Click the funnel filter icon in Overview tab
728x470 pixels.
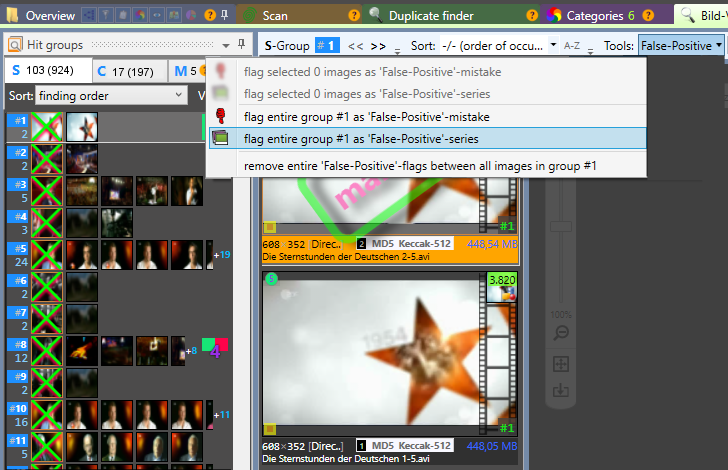click(x=106, y=15)
